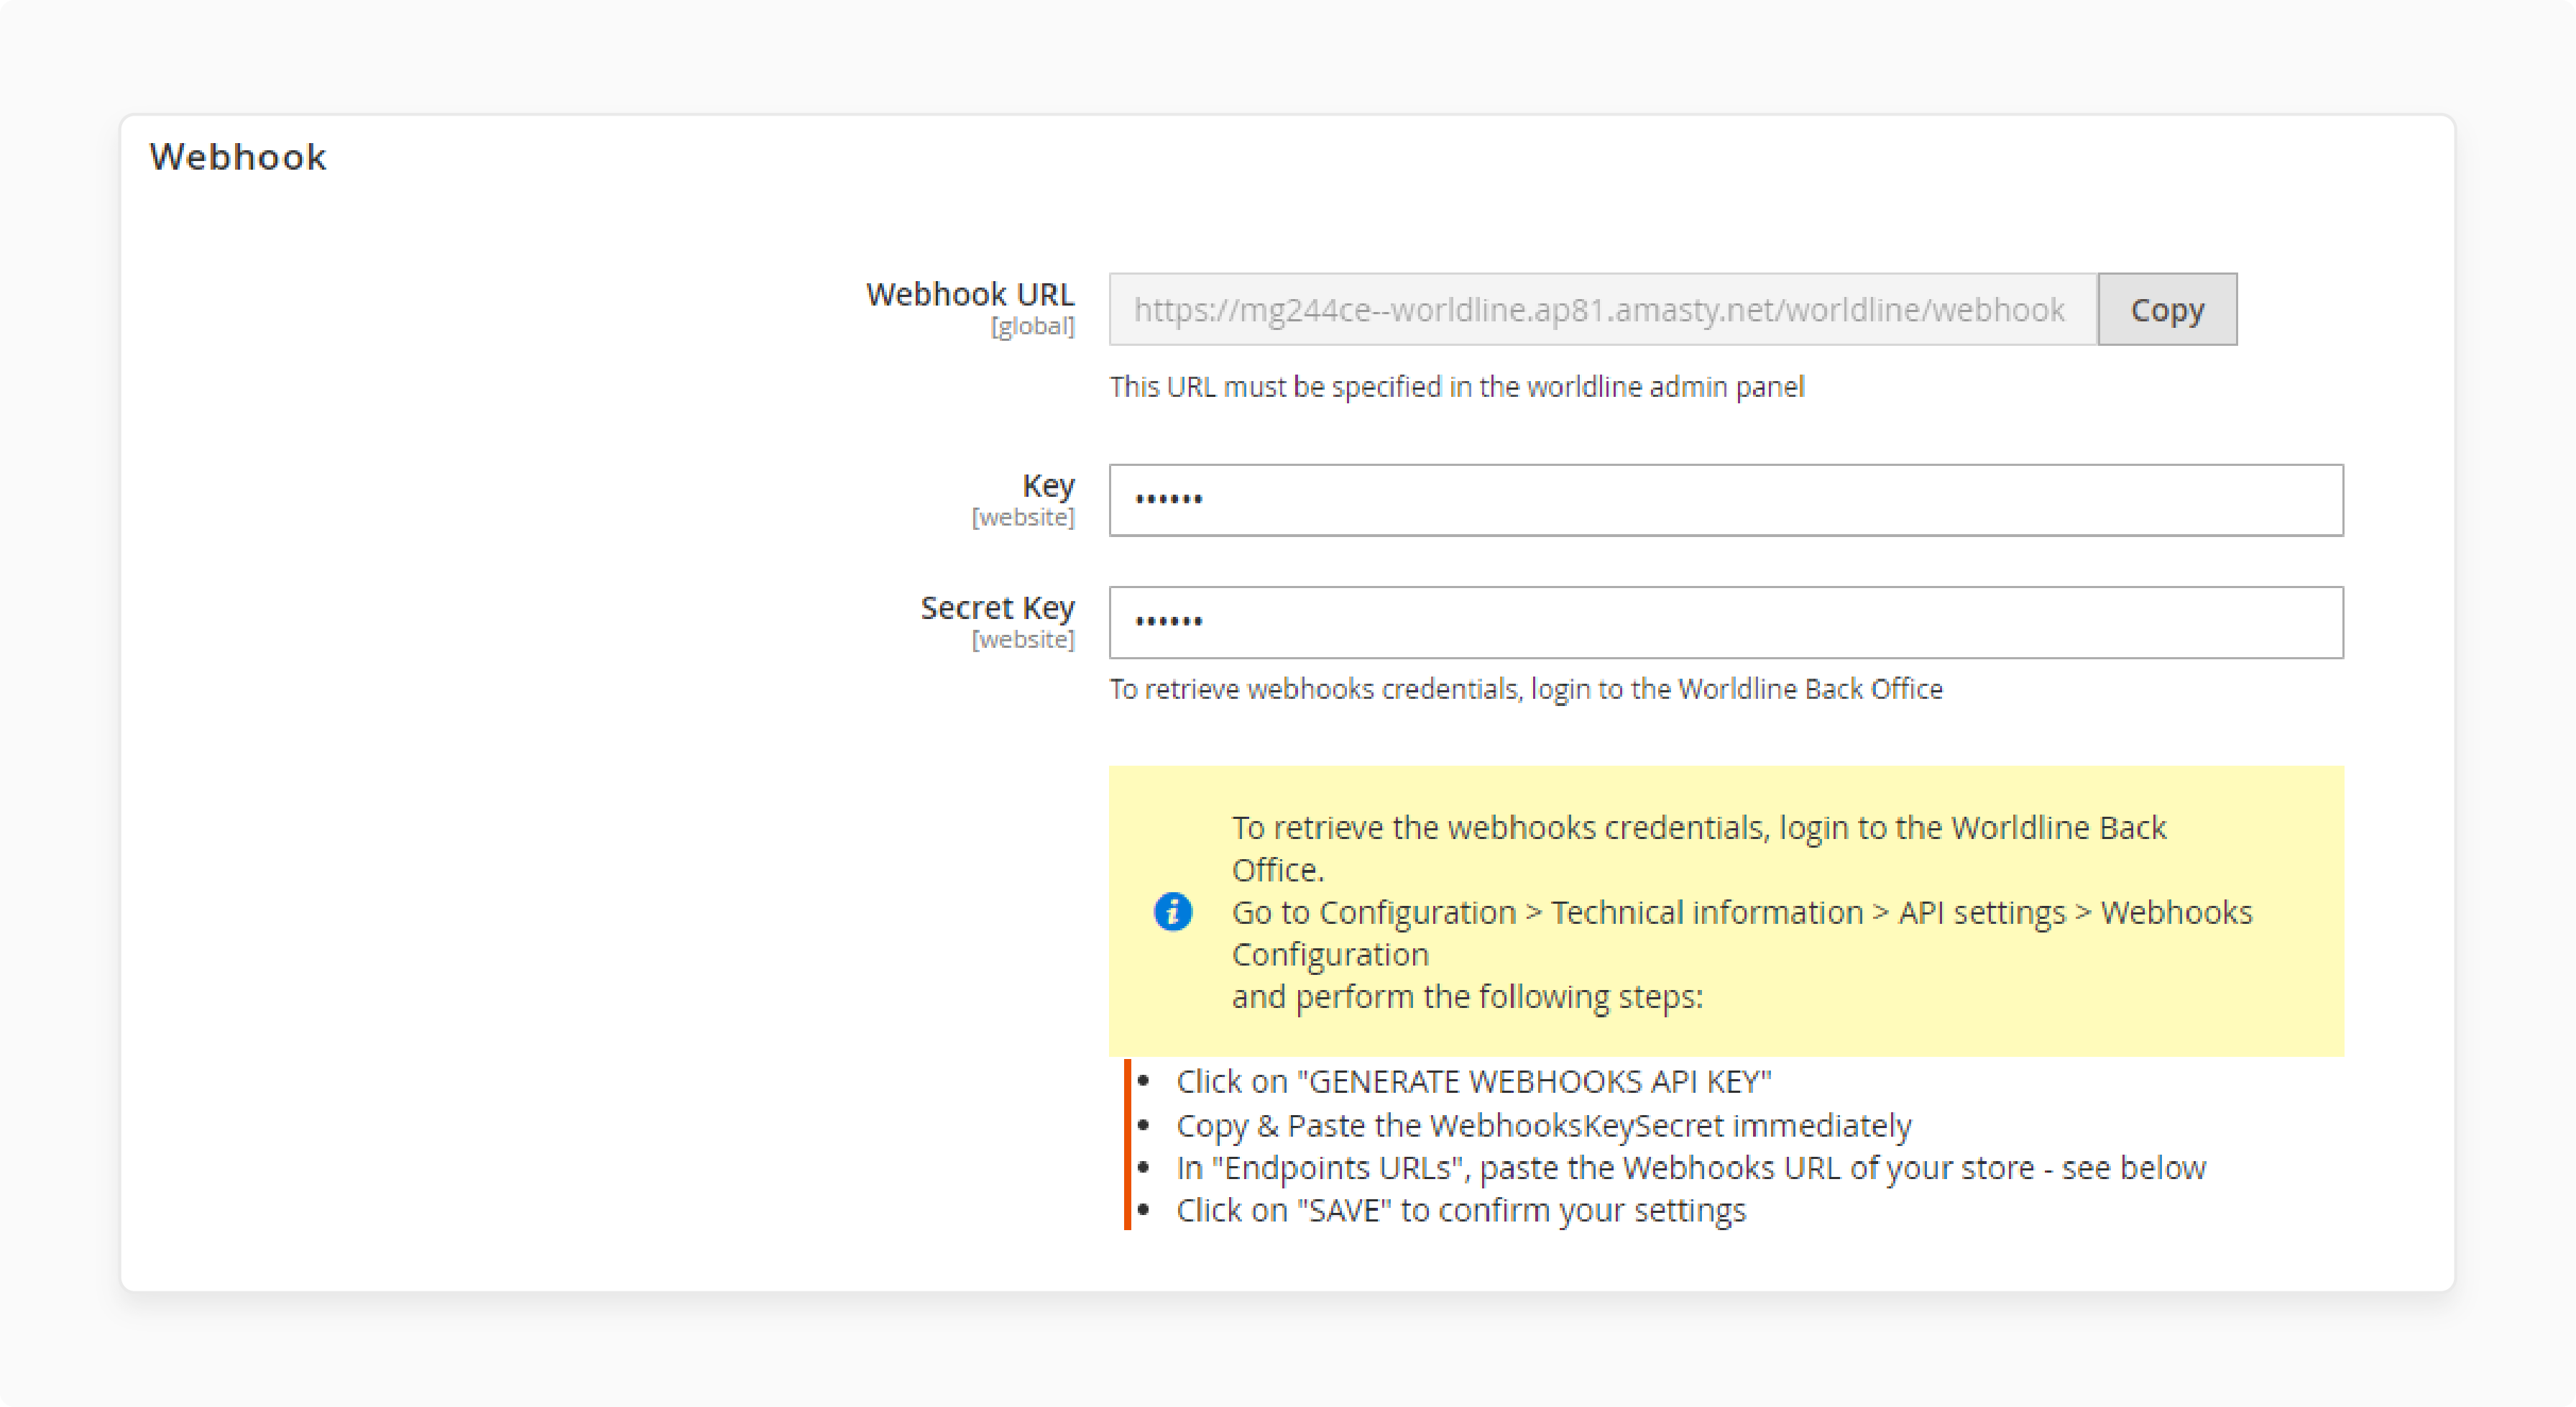The image size is (2576, 1407).
Task: Click the Webhook URL read-only field
Action: click(1603, 309)
